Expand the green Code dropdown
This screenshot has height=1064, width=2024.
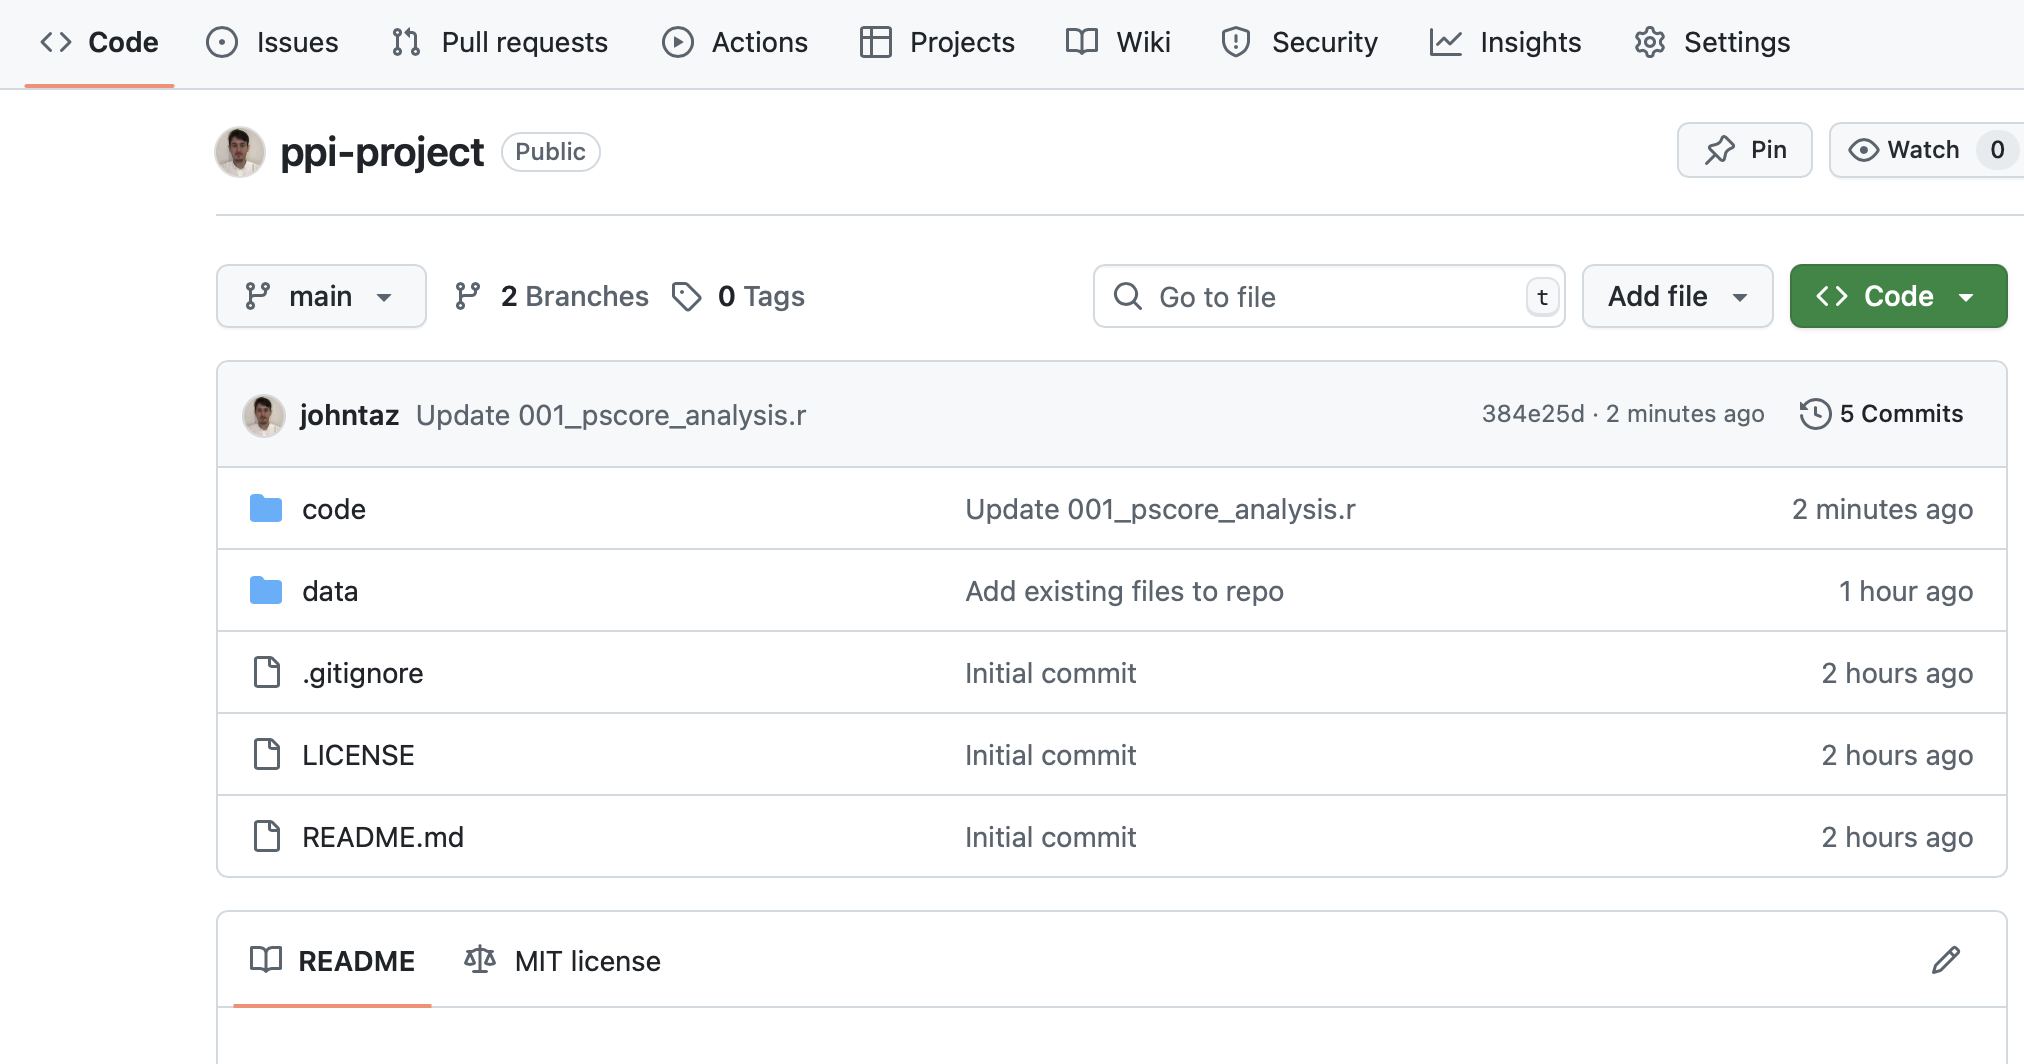pyautogui.click(x=1897, y=296)
